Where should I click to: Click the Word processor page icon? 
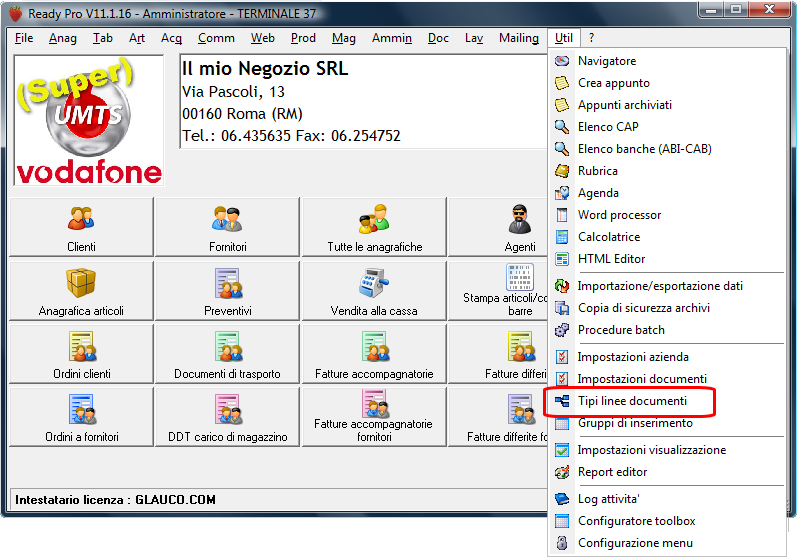(x=562, y=215)
